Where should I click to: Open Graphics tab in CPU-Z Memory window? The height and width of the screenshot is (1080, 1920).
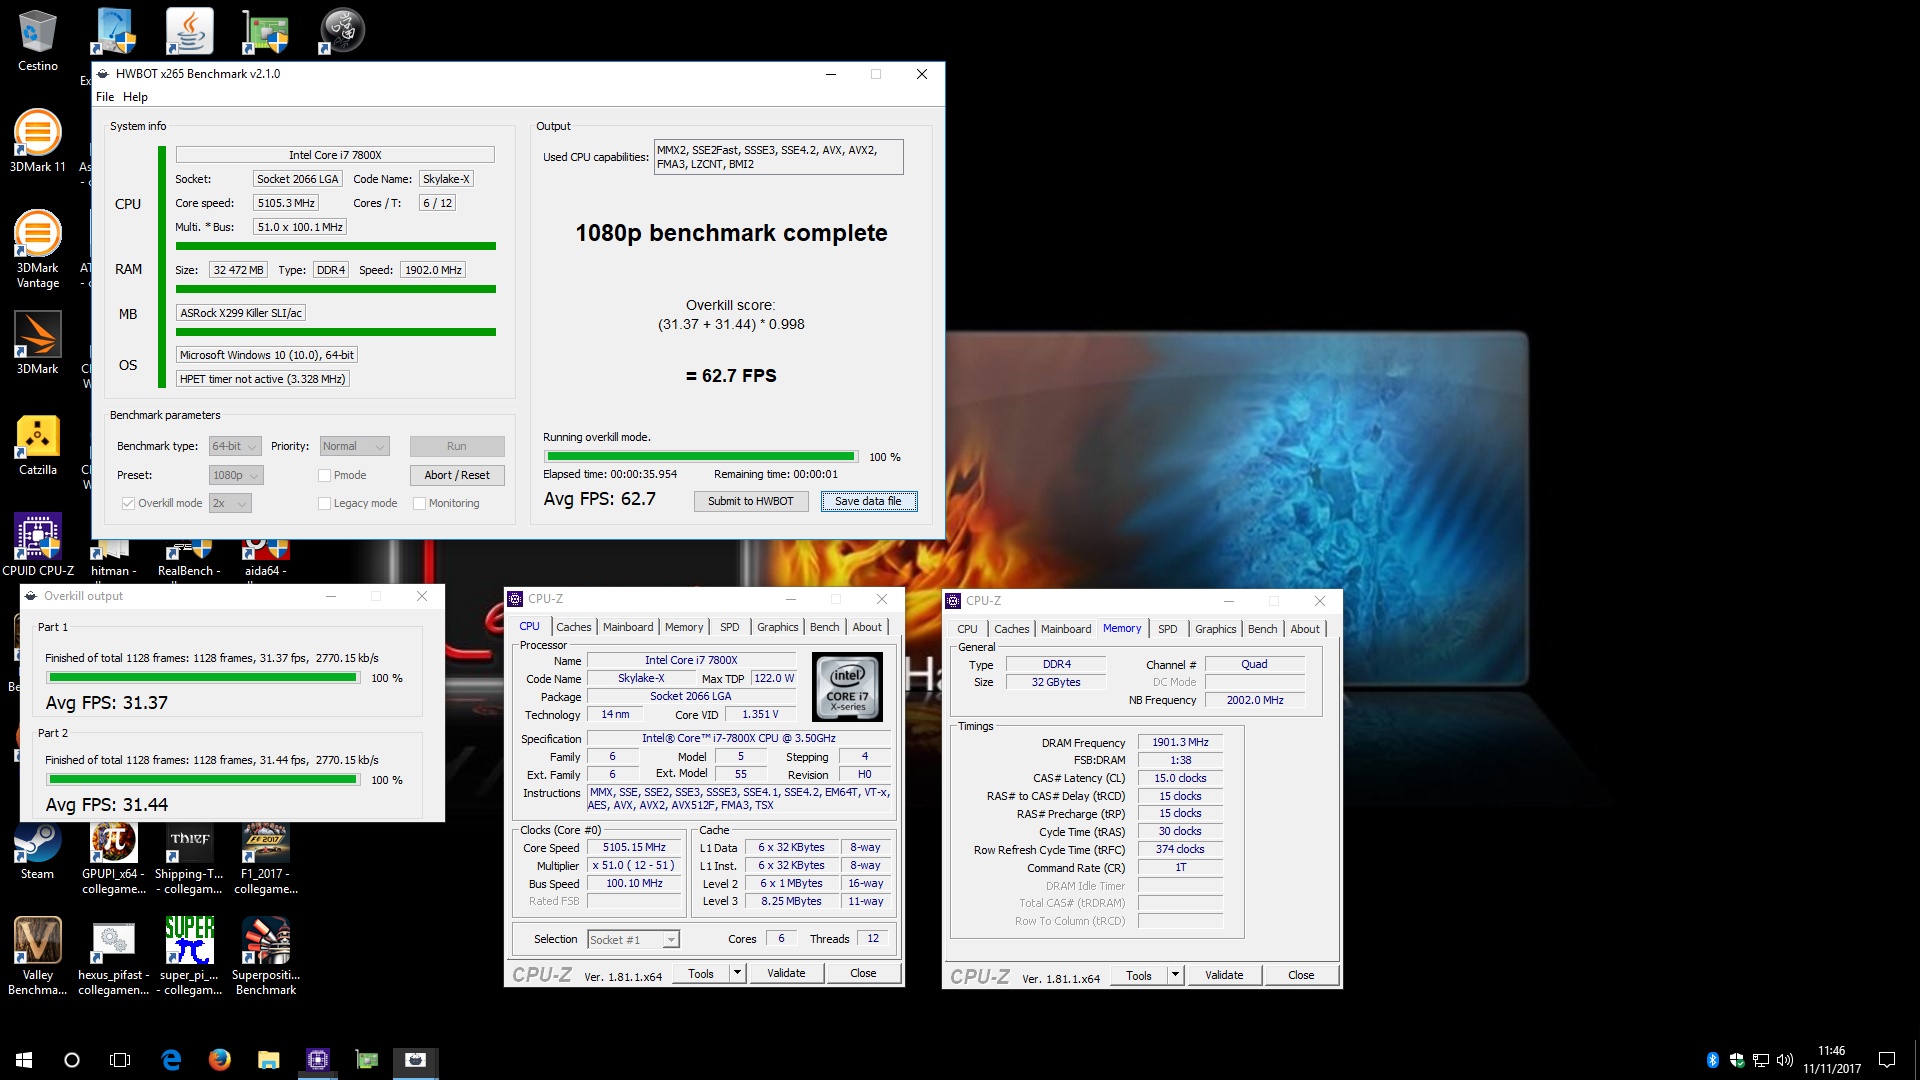tap(1215, 629)
